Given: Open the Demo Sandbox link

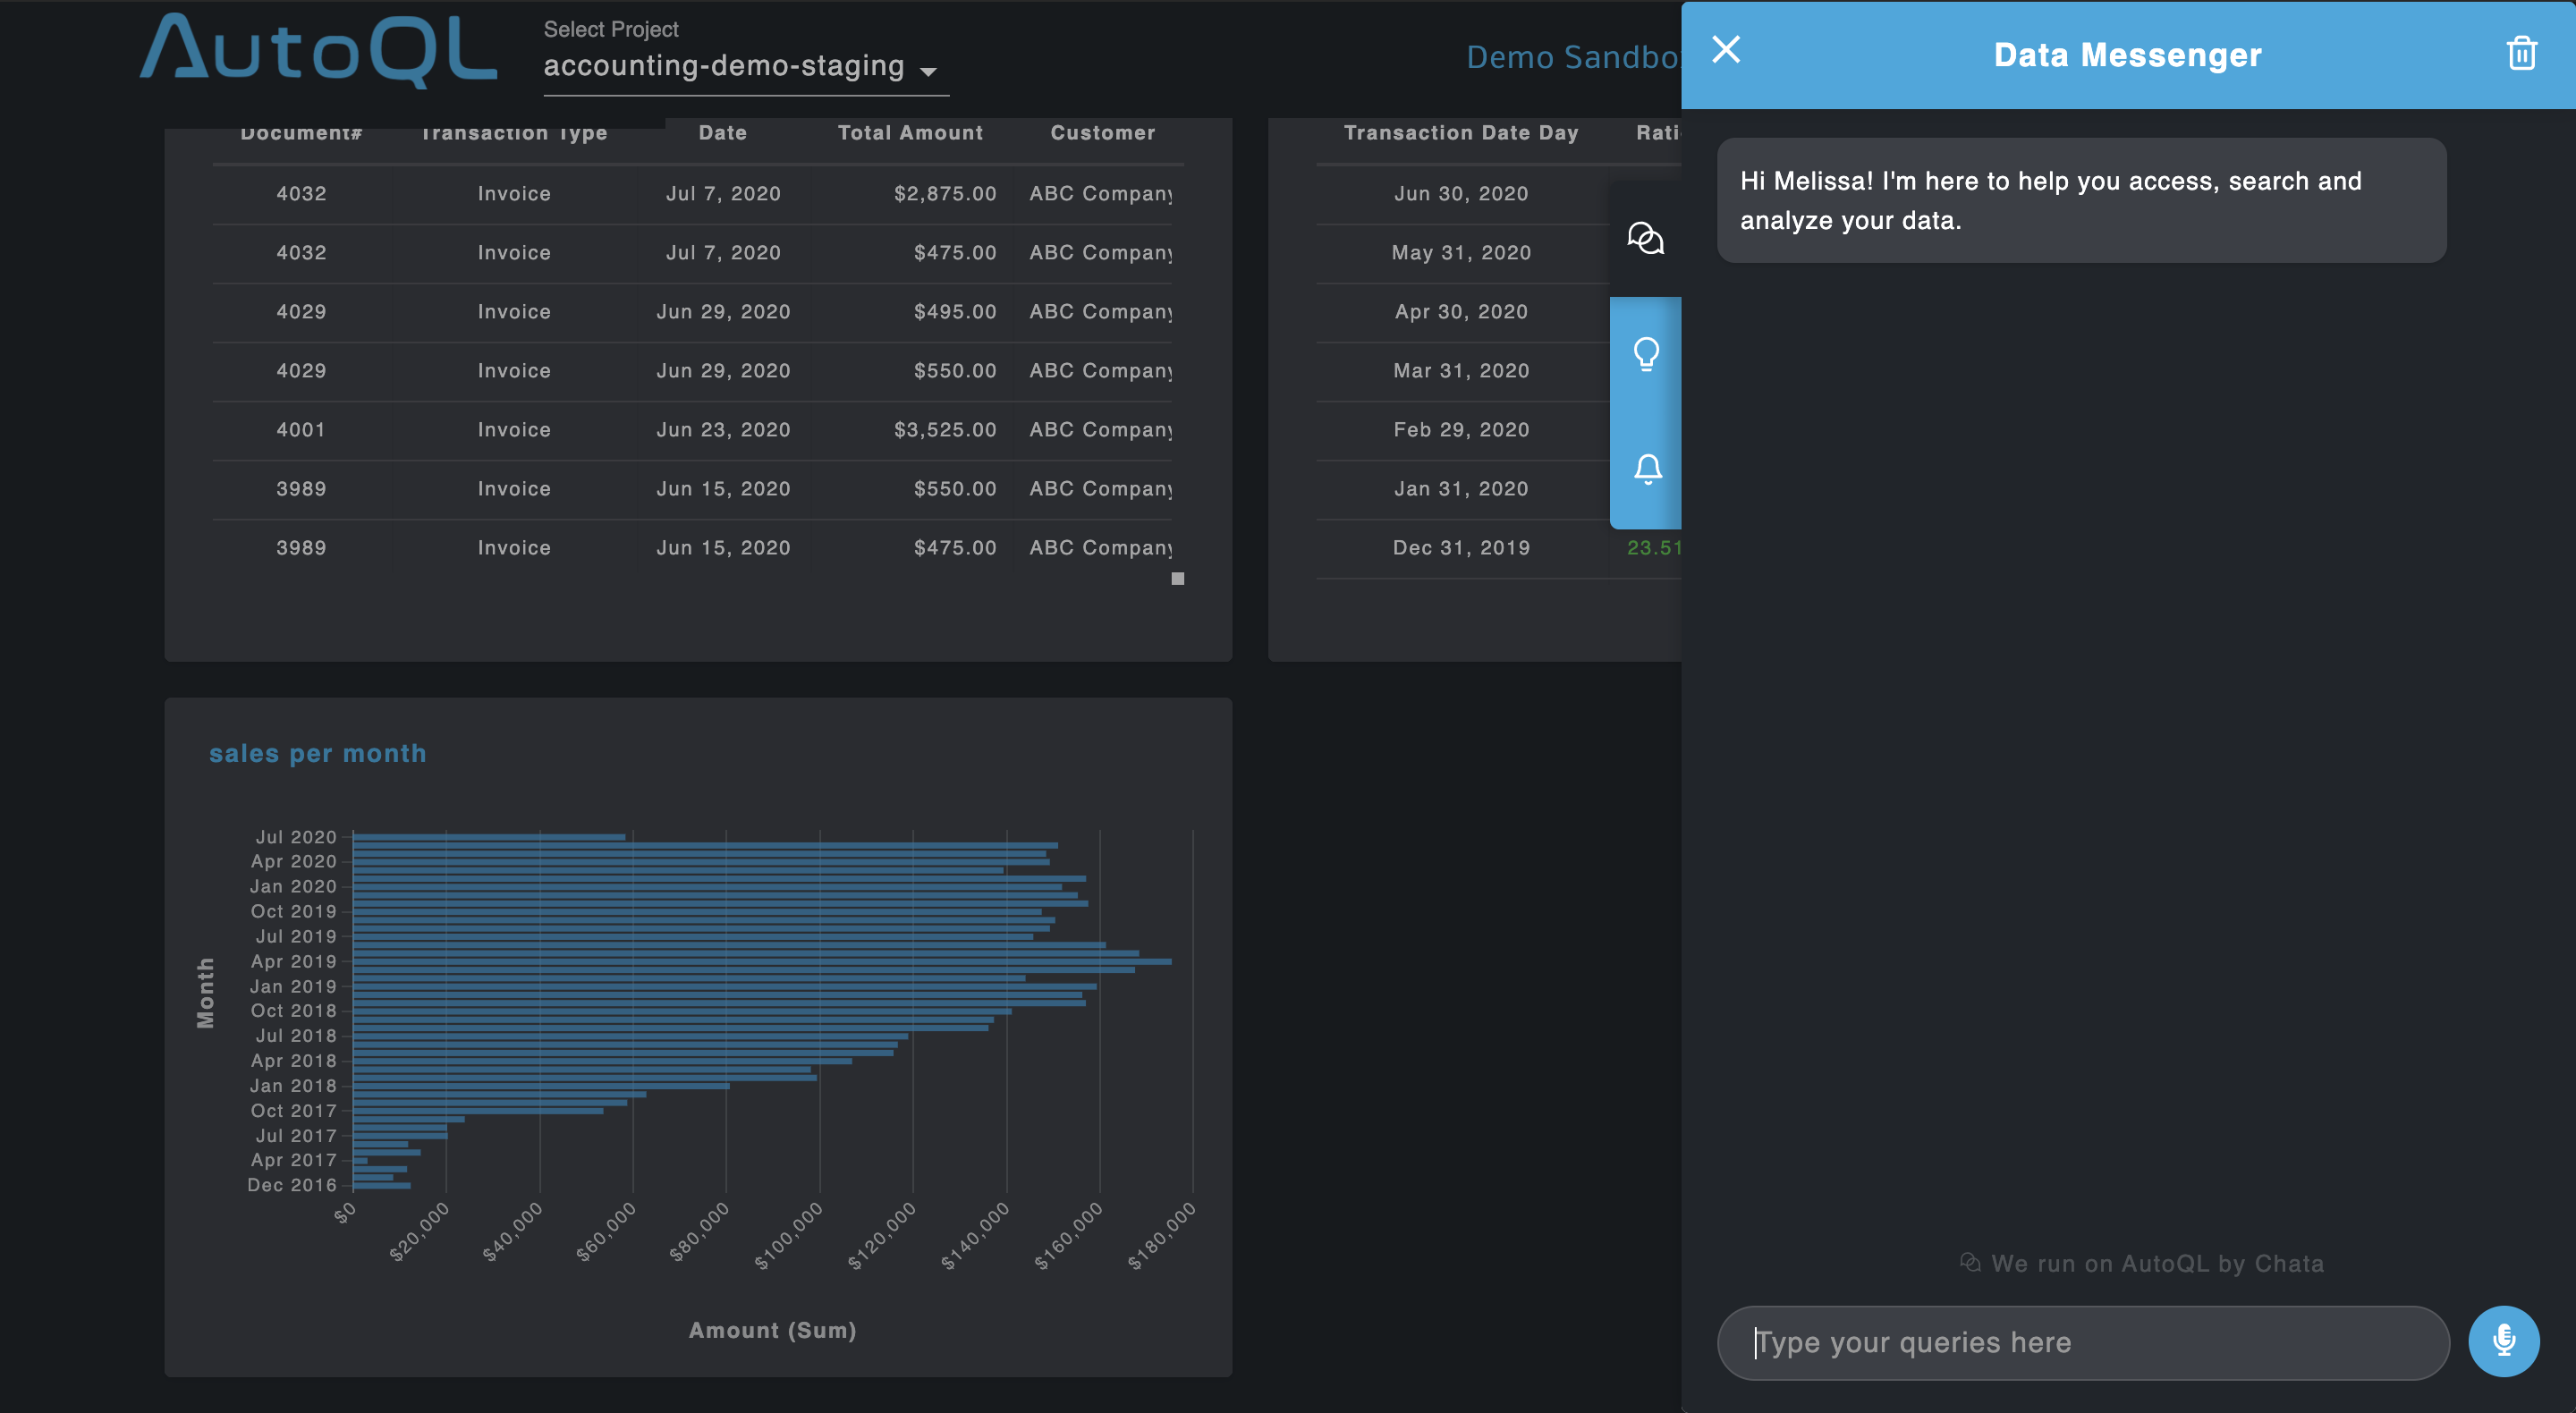Looking at the screenshot, I should click(1573, 57).
